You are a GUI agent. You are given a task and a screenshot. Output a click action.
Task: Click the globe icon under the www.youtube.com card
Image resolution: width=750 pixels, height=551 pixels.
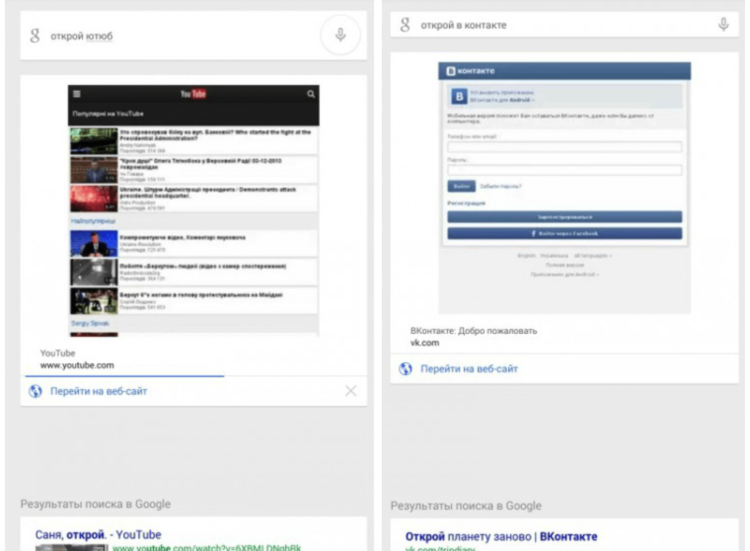coord(35,391)
